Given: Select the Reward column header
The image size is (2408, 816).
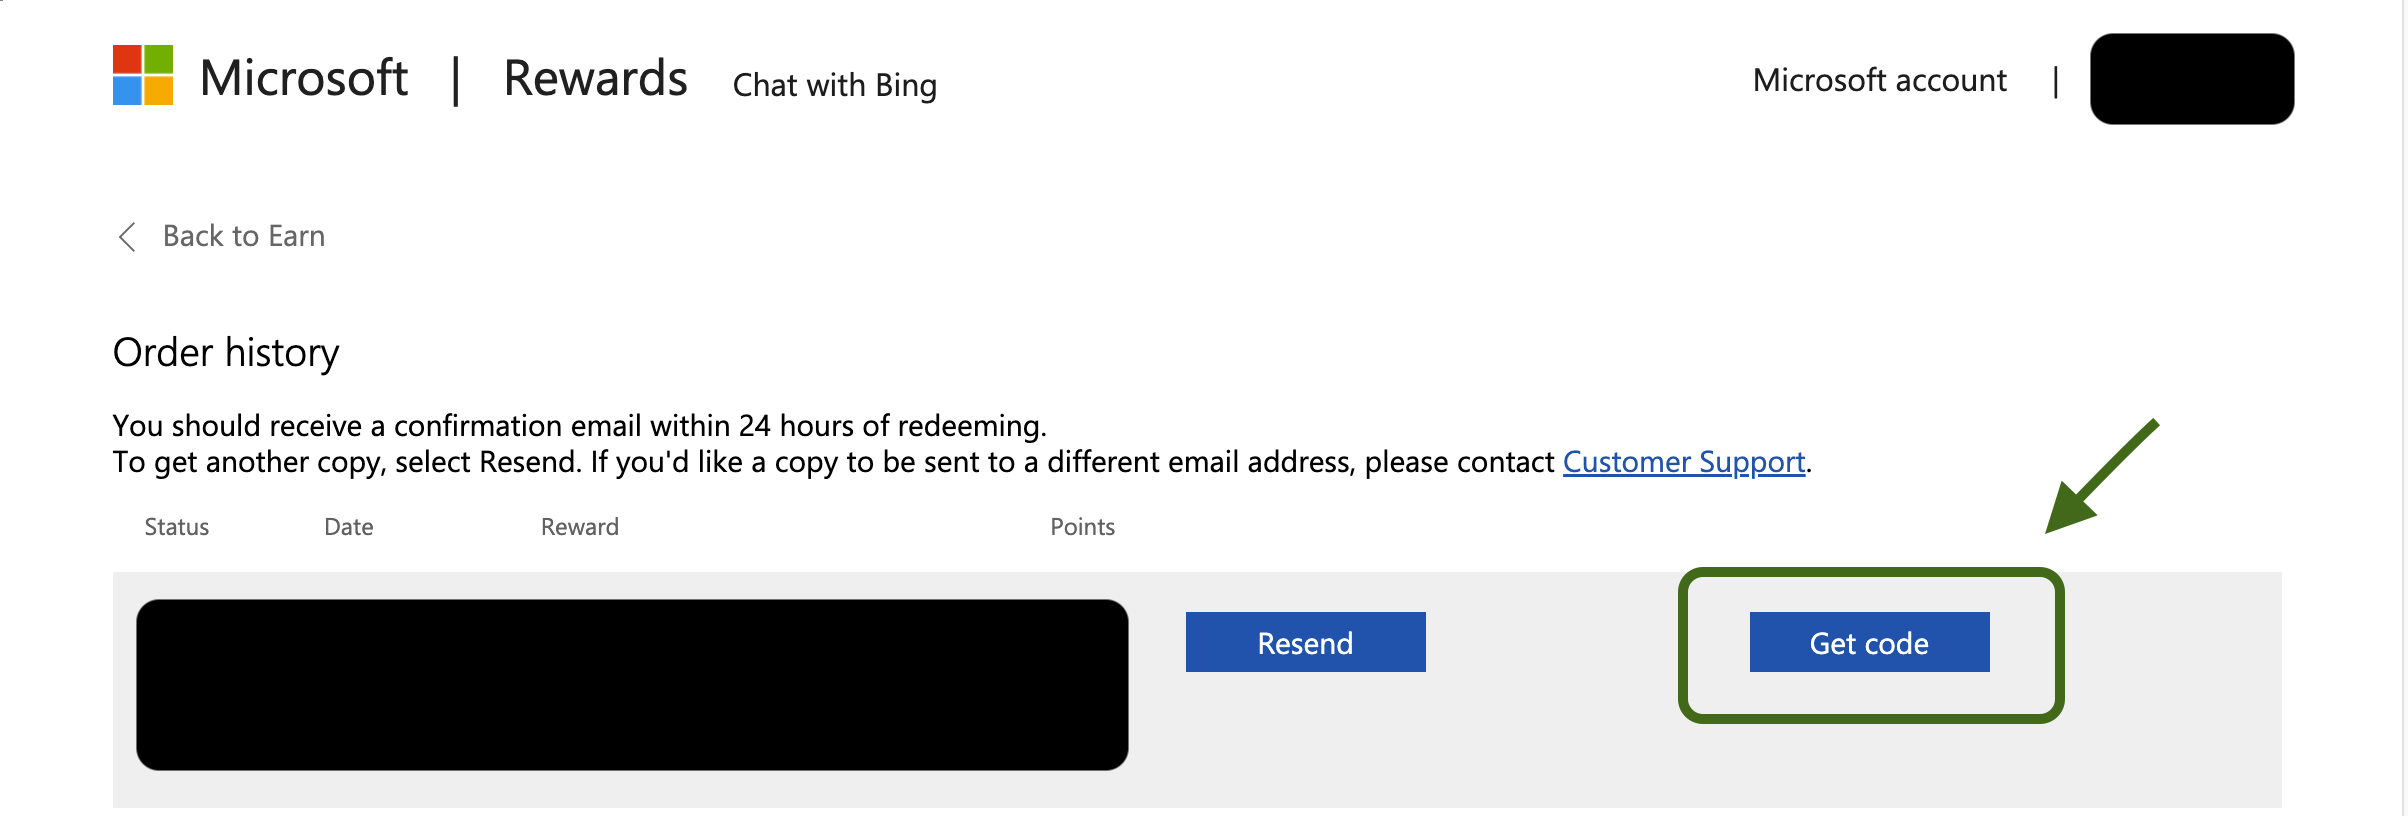Looking at the screenshot, I should (580, 527).
